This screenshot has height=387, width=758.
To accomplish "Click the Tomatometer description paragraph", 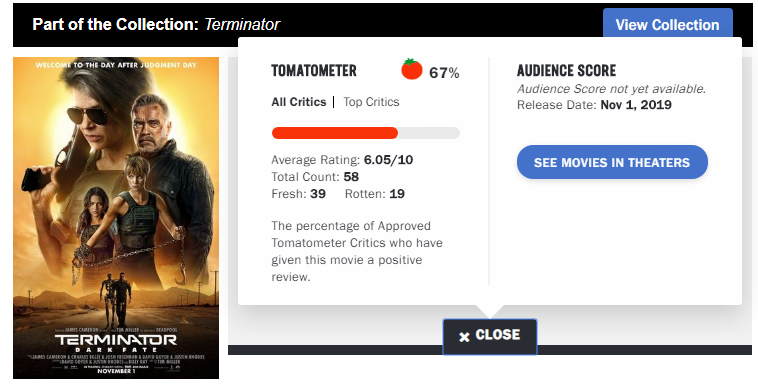I will [x=357, y=251].
